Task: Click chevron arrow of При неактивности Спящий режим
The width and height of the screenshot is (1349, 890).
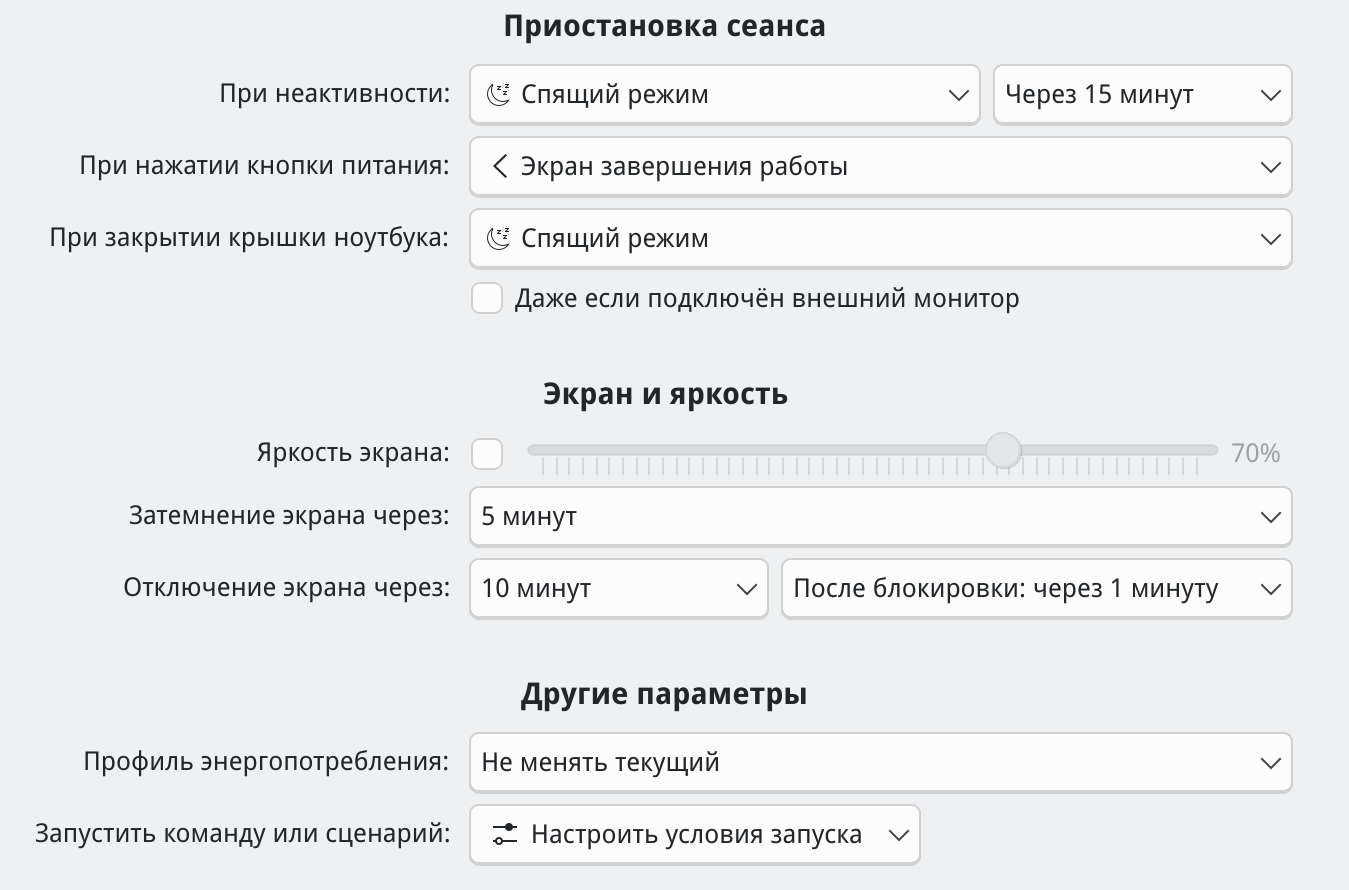Action: tap(957, 96)
